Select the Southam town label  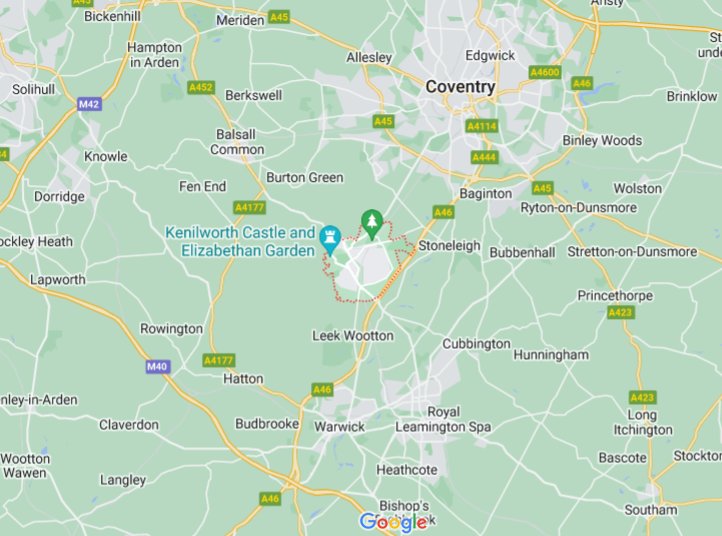pos(651,510)
